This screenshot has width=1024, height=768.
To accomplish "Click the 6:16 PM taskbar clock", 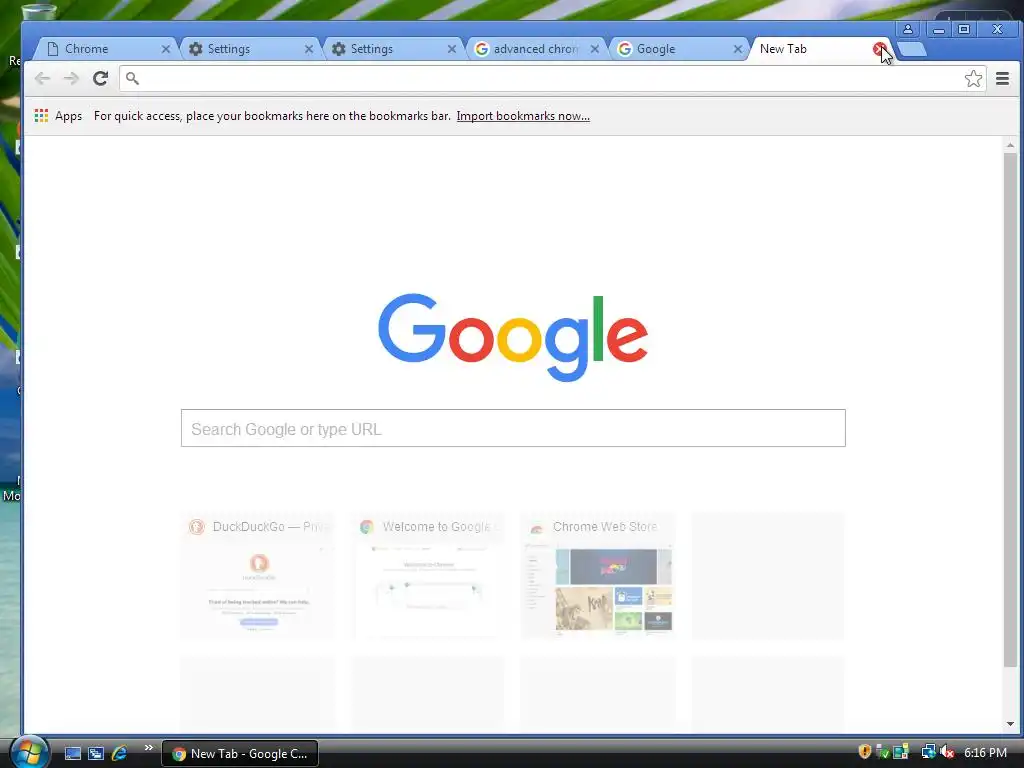I will [x=985, y=752].
